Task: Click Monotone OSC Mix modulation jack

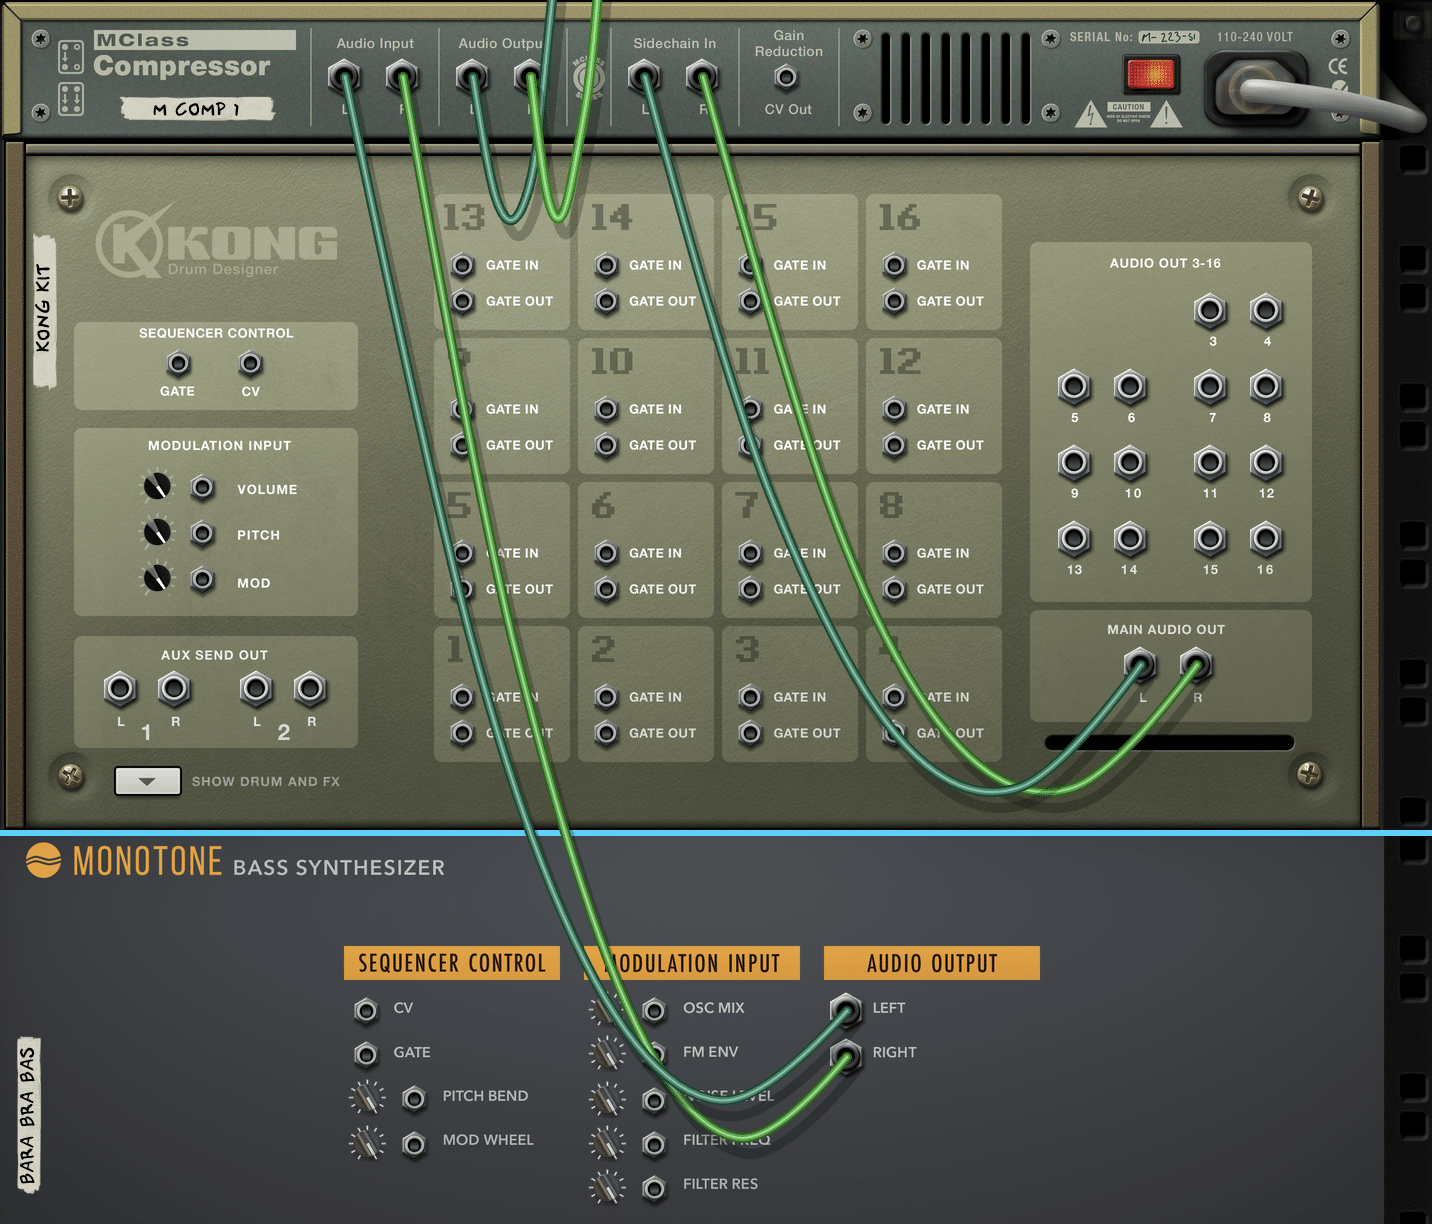Action: click(x=654, y=1011)
